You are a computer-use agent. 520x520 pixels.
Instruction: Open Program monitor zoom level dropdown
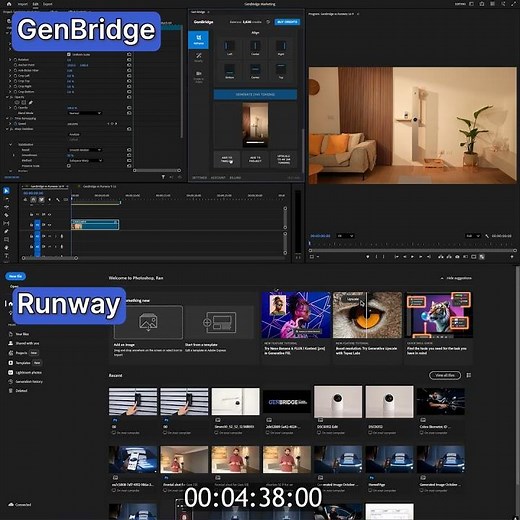pos(345,236)
